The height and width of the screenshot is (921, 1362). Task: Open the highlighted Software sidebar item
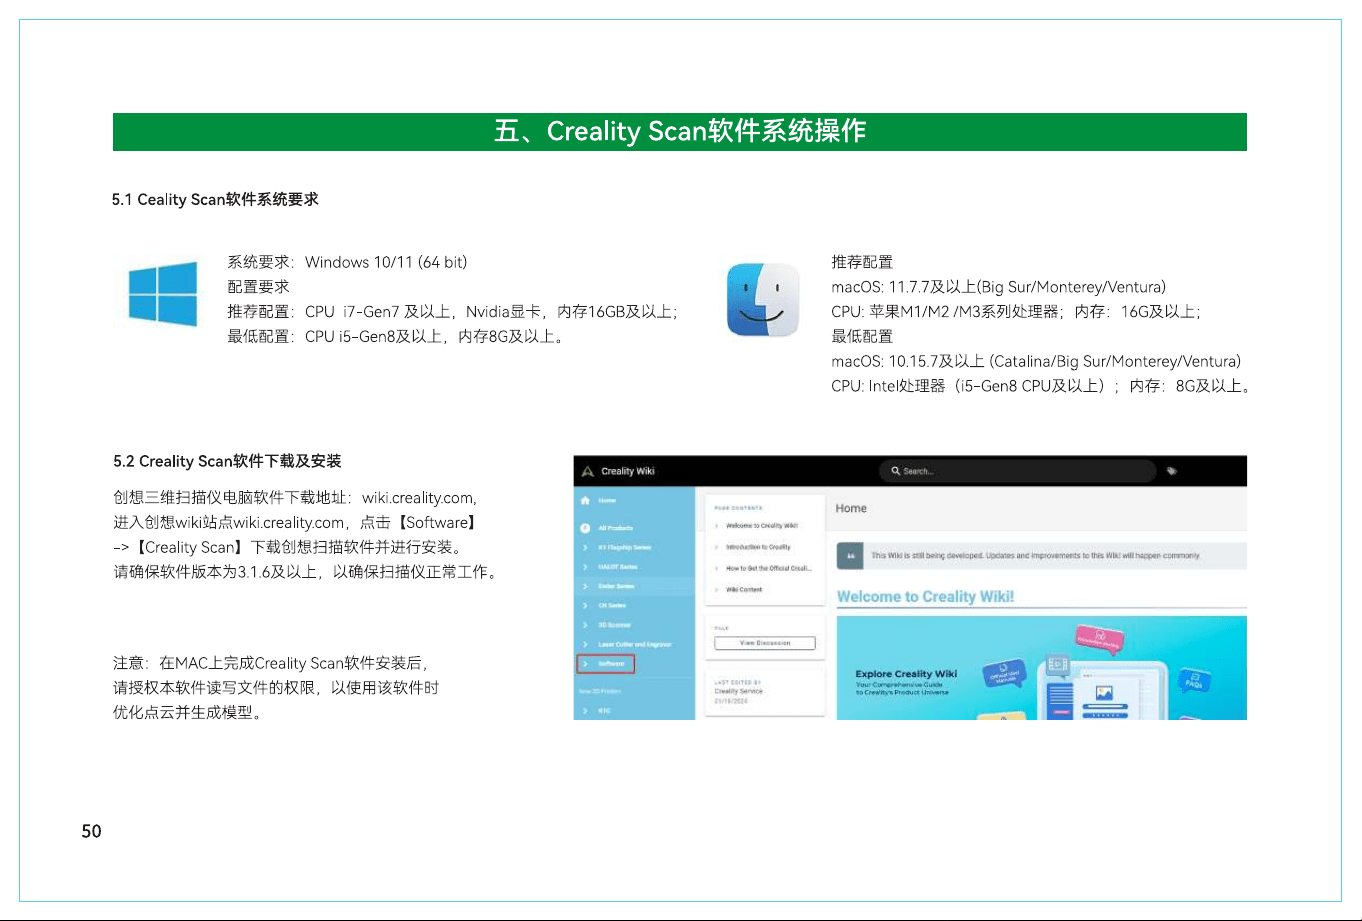pyautogui.click(x=605, y=664)
